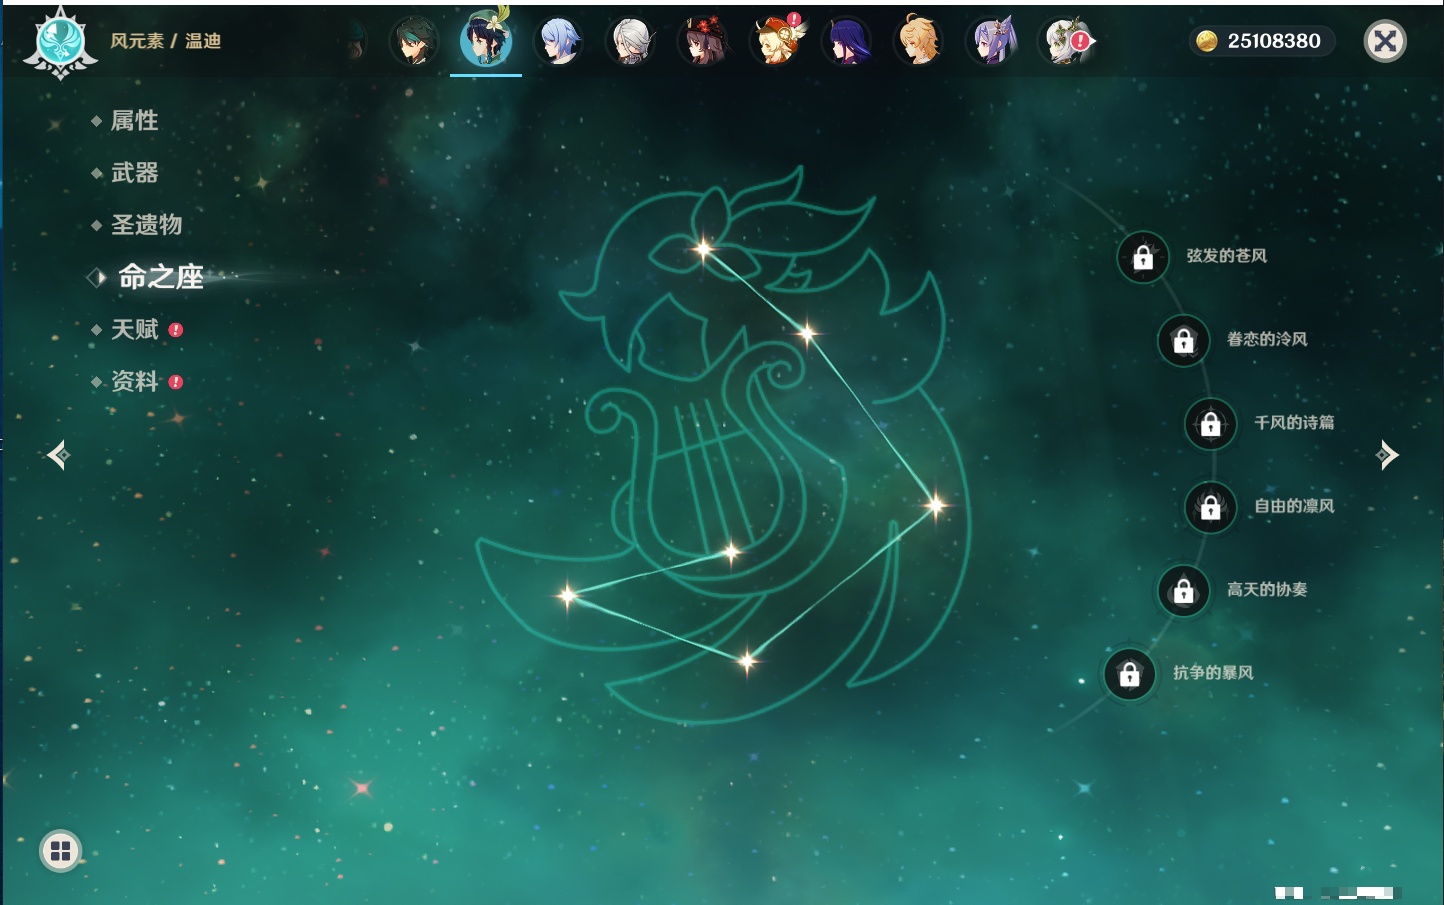Select Hu Tao's avatar with red flower hat
The height and width of the screenshot is (905, 1444).
click(703, 42)
